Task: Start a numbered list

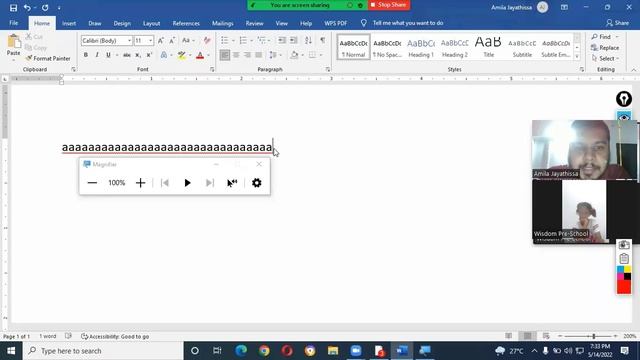Action: (x=243, y=40)
